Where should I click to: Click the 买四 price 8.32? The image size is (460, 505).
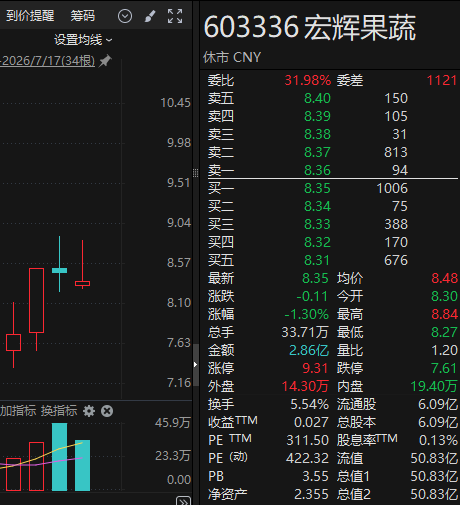tap(317, 242)
